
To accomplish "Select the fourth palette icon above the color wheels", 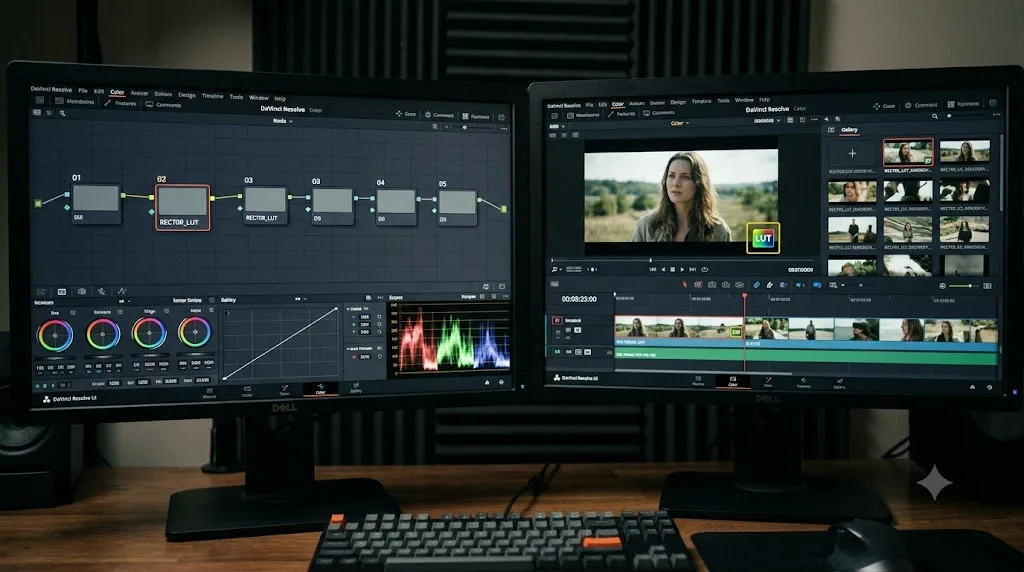I will pyautogui.click(x=101, y=291).
